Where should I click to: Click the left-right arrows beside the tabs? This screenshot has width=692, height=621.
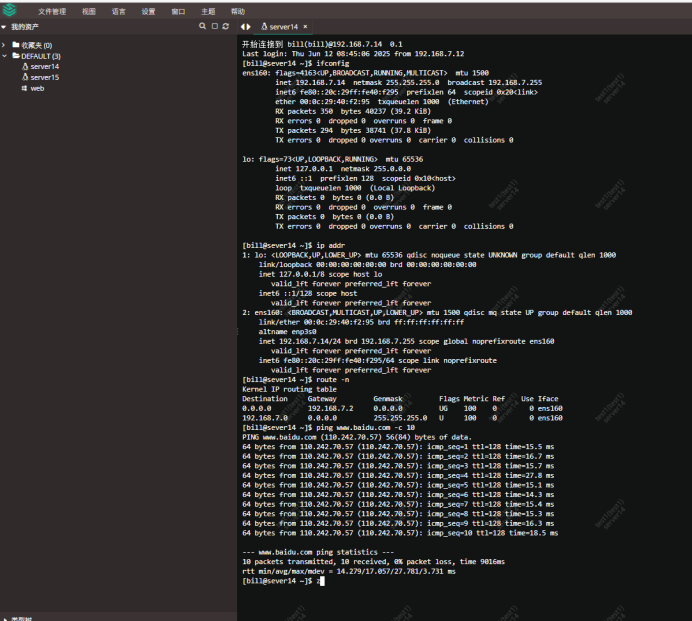(x=246, y=26)
